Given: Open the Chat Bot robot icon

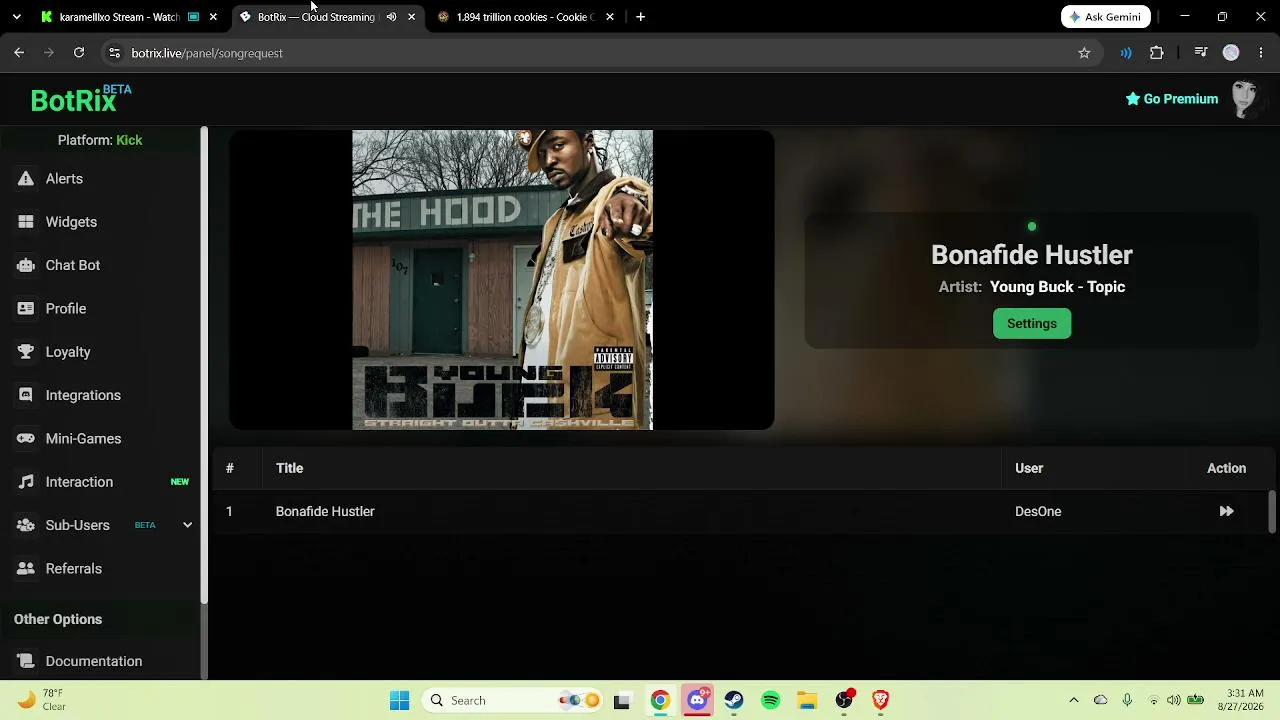Looking at the screenshot, I should click(26, 265).
